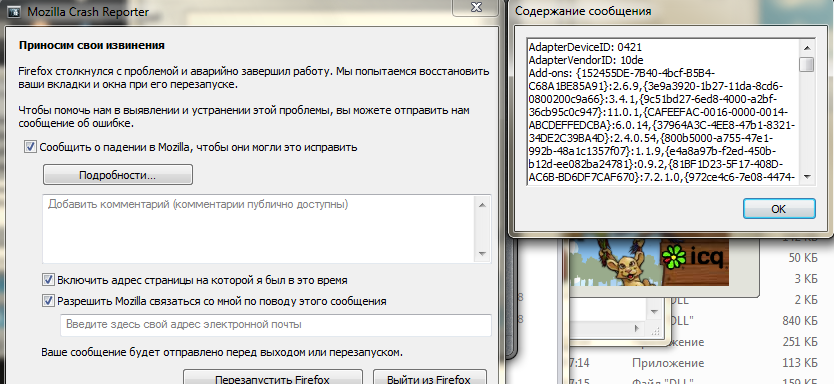Toggle the include page address checkbox
Image resolution: width=834 pixels, height=384 pixels.
[x=48, y=280]
